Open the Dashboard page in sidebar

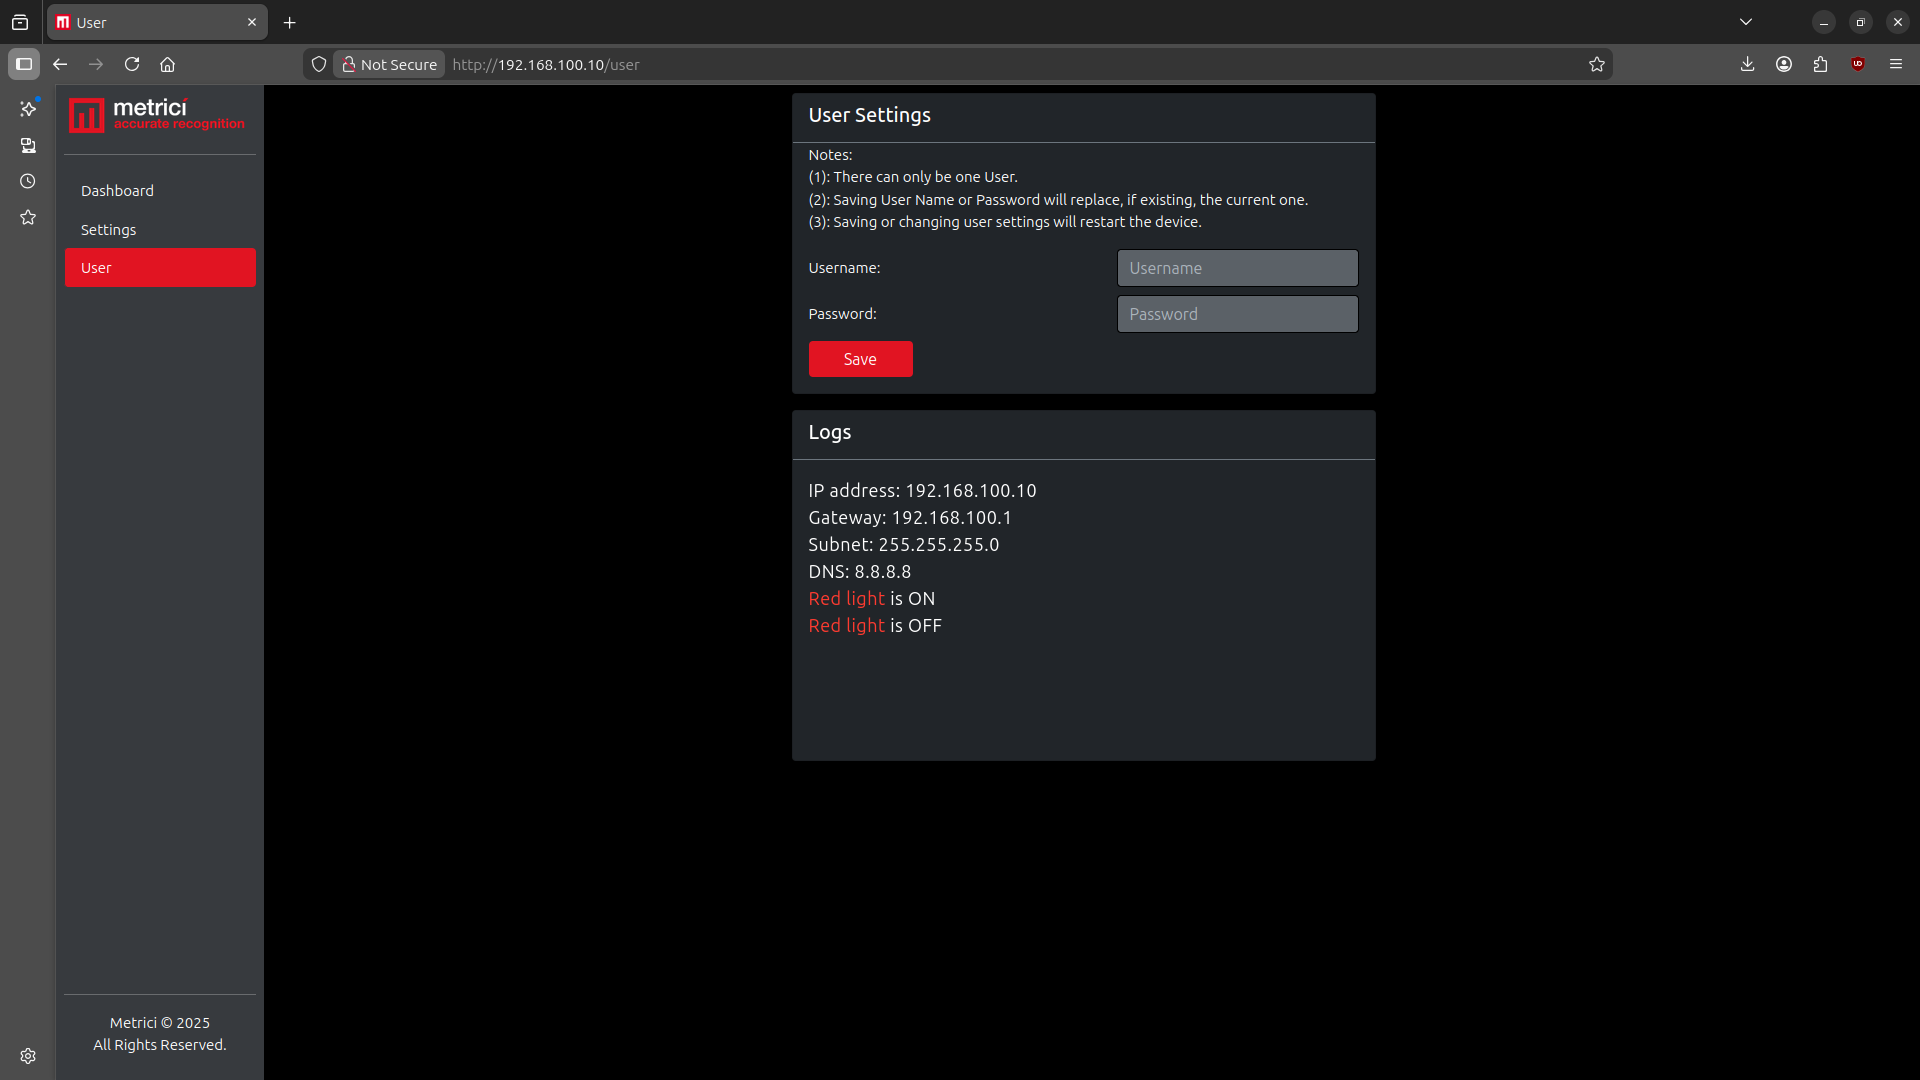click(x=160, y=191)
